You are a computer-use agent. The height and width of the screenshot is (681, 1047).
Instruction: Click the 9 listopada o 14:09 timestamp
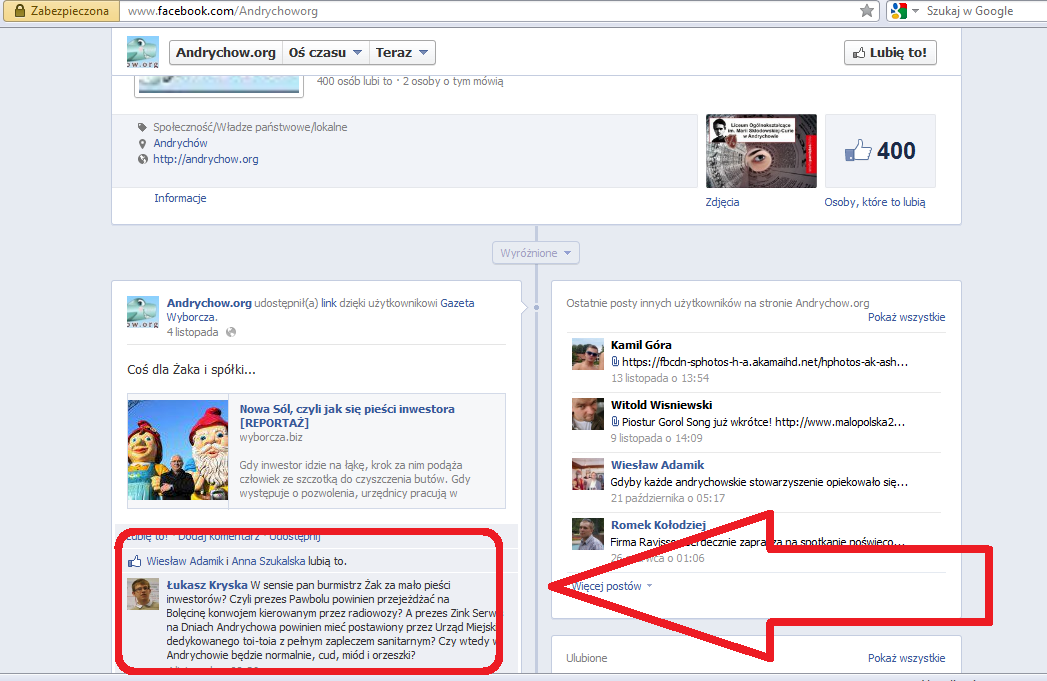(x=656, y=438)
